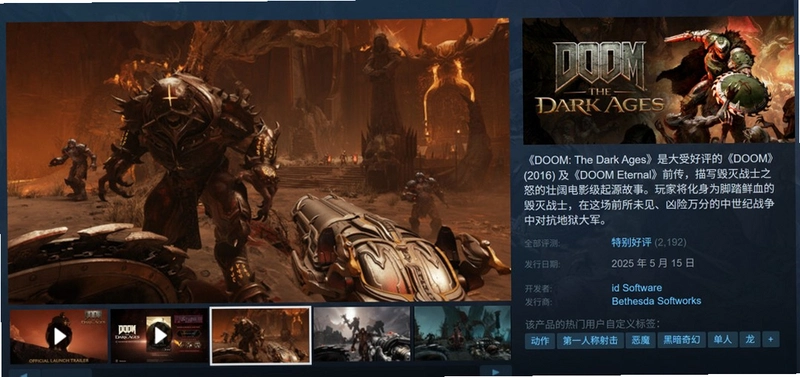Image resolution: width=800 pixels, height=377 pixels.
Task: Open the 特别好评 review summary link
Action: [x=632, y=242]
